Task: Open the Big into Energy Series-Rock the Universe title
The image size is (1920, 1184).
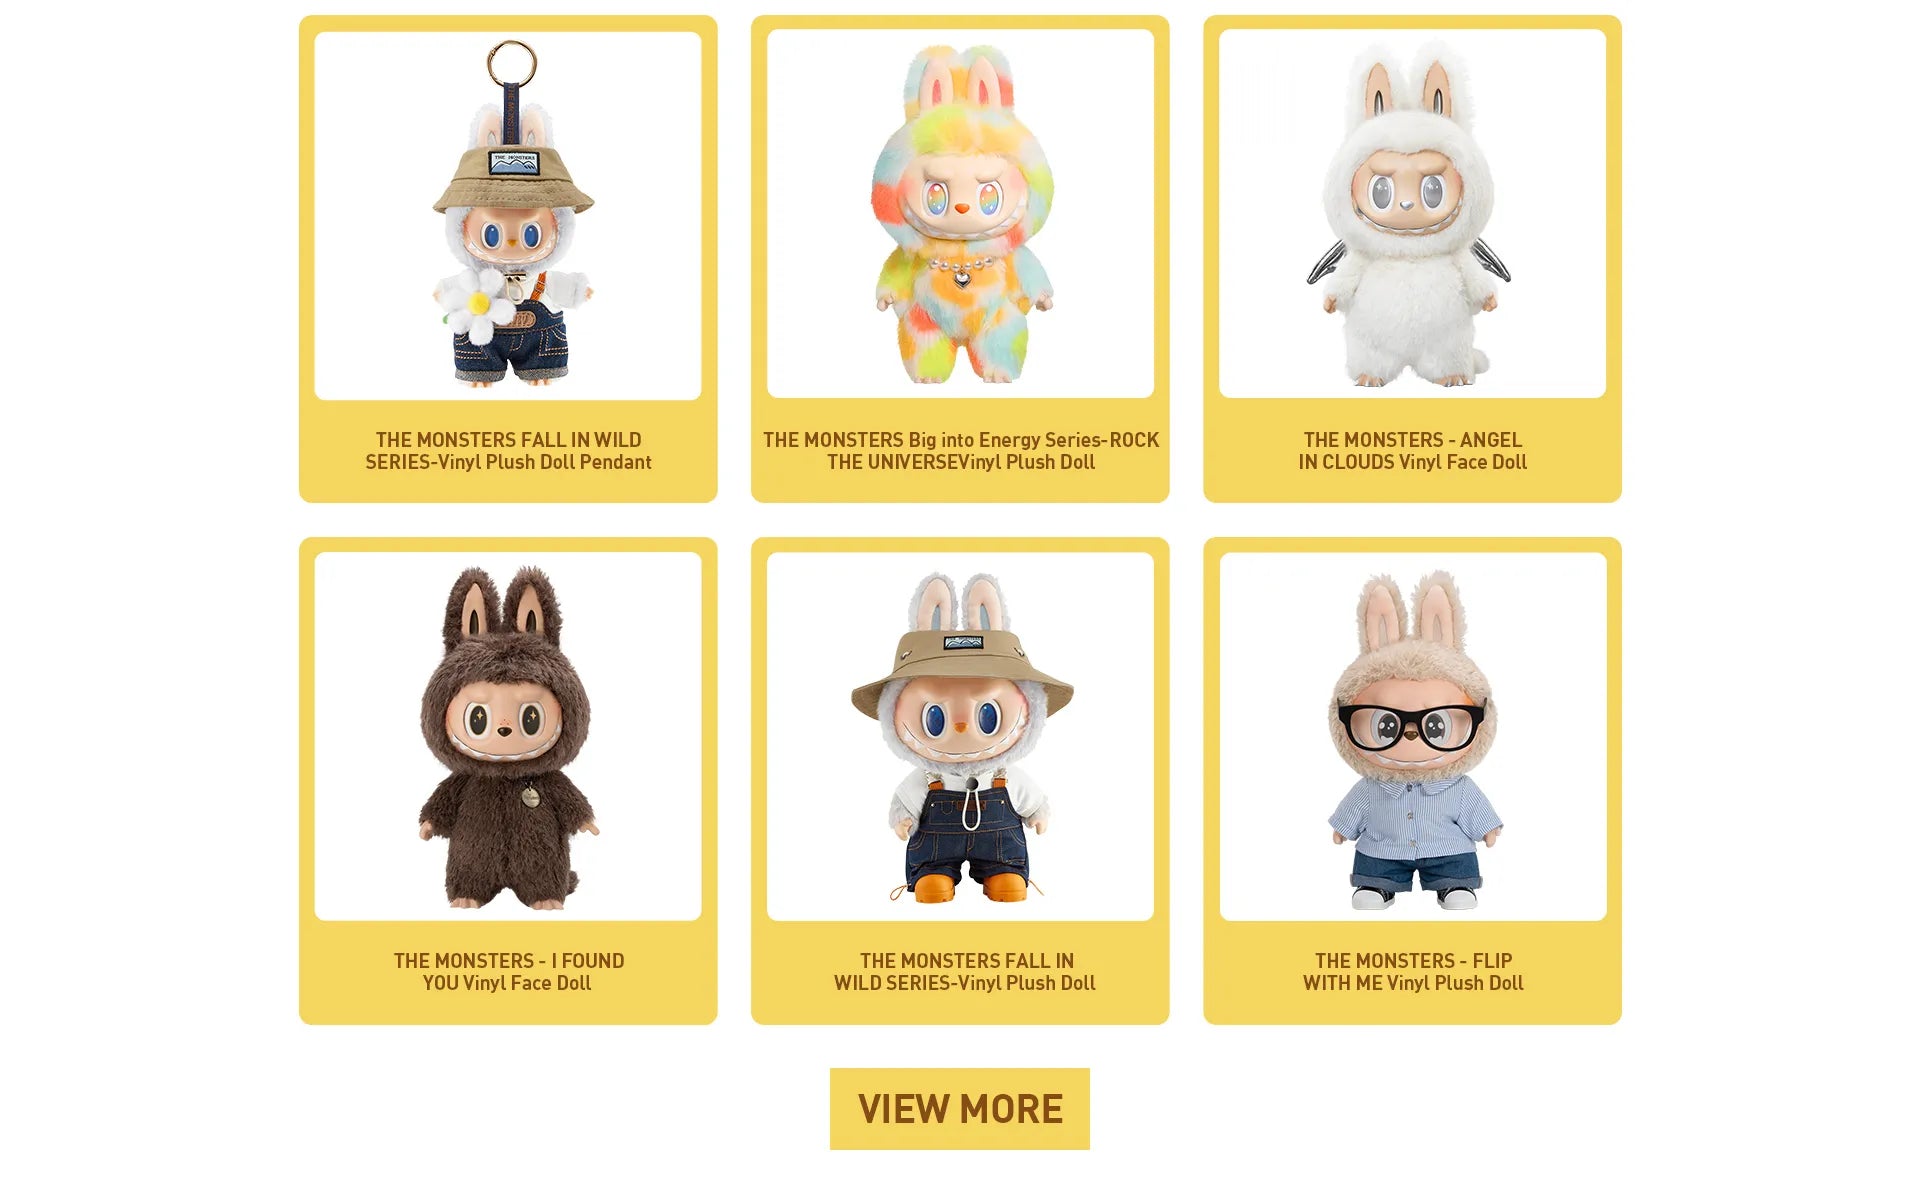Action: click(x=961, y=451)
